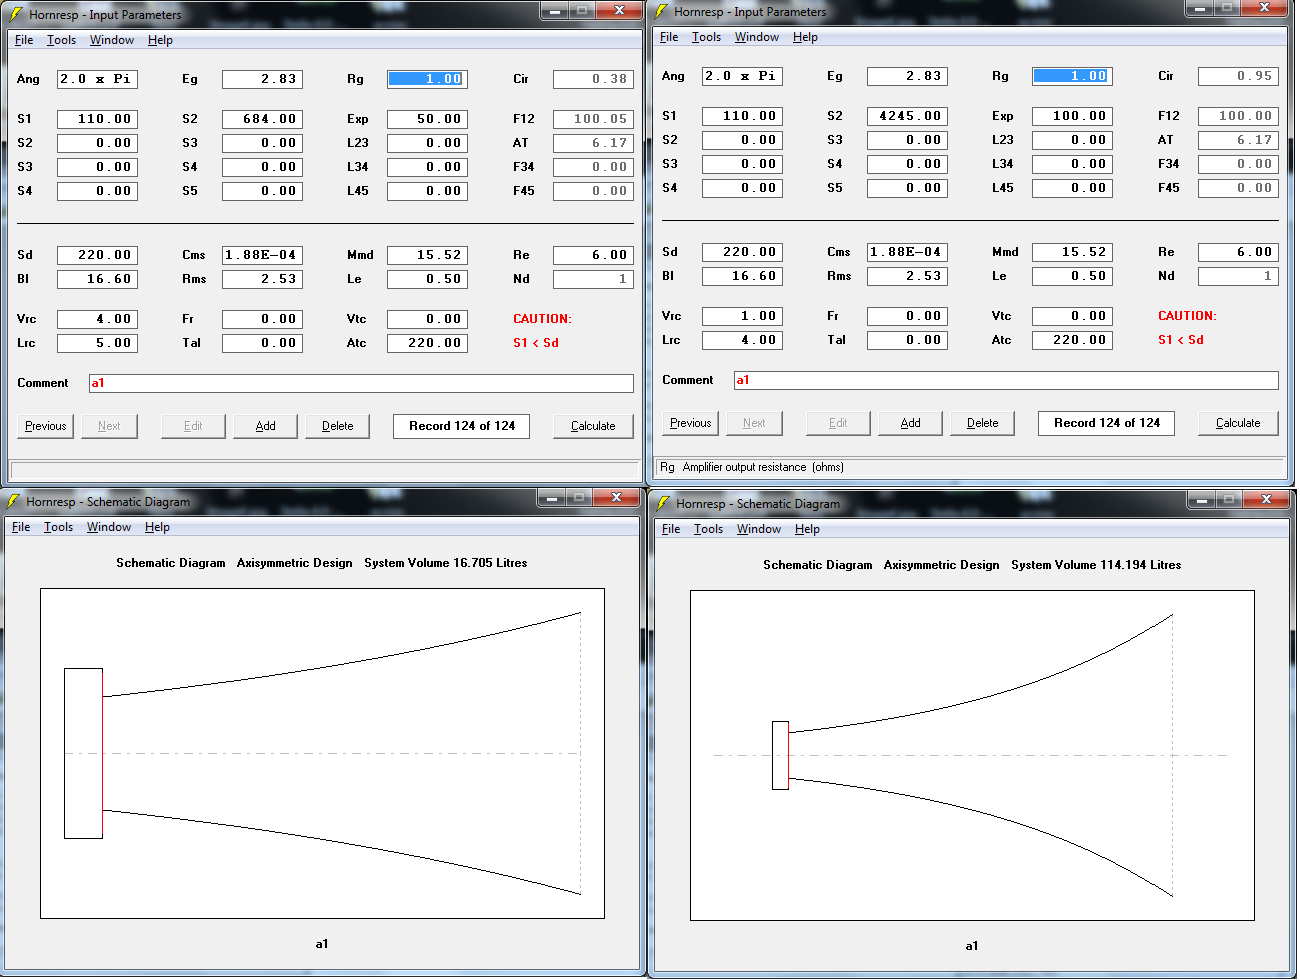The image size is (1300, 980).
Task: Open Help menu in left Schematic Diagram window
Action: (x=157, y=527)
